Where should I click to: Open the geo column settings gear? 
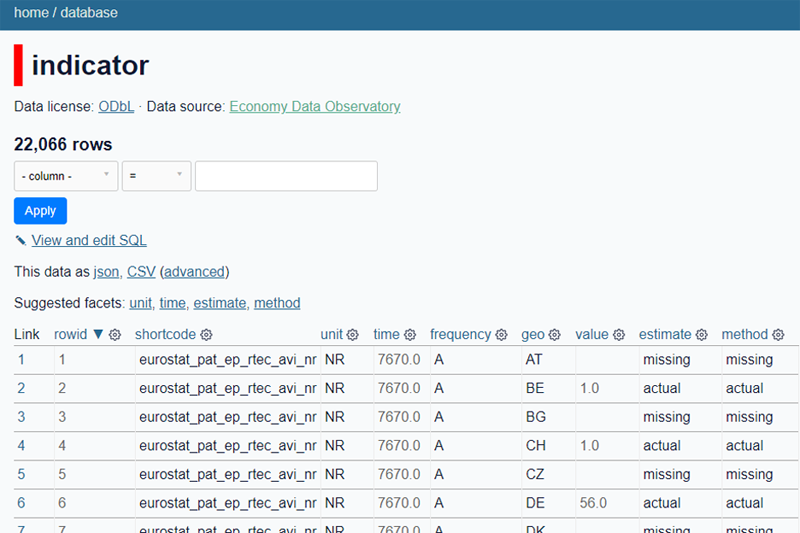[555, 335]
